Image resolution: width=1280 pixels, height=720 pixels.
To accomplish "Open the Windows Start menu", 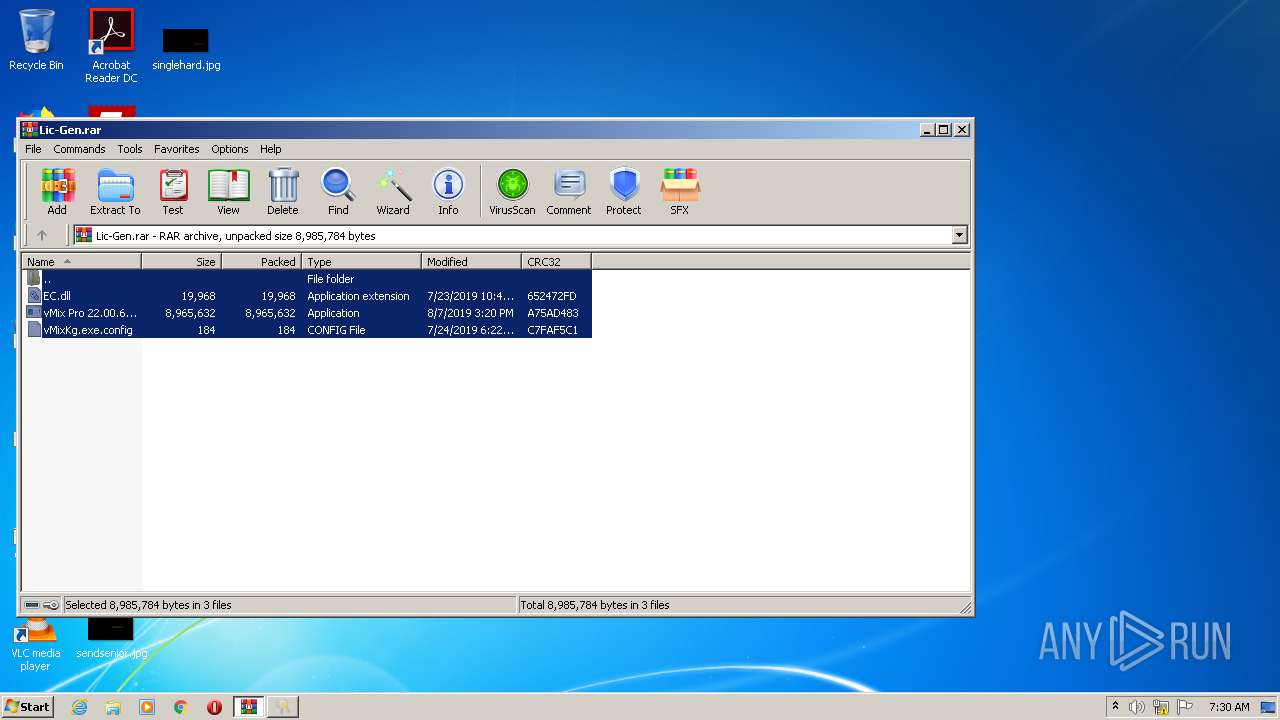I will click(x=28, y=706).
